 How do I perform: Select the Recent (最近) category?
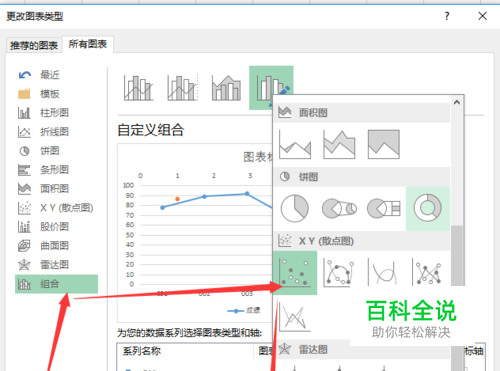click(56, 75)
